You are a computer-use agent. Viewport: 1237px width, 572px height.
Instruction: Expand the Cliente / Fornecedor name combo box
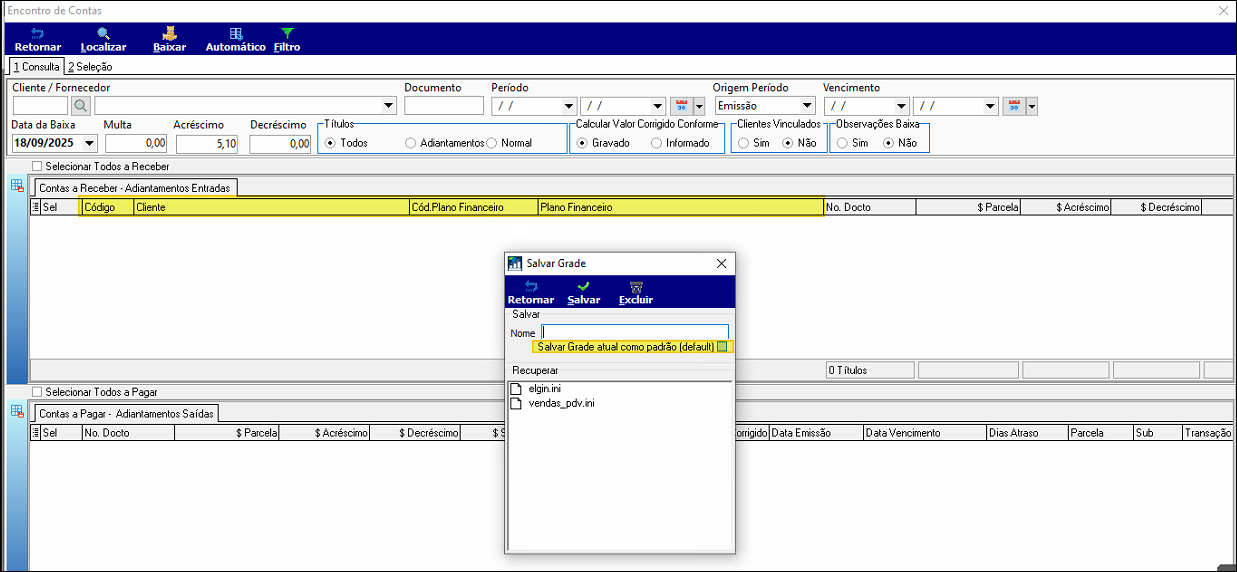click(x=389, y=106)
